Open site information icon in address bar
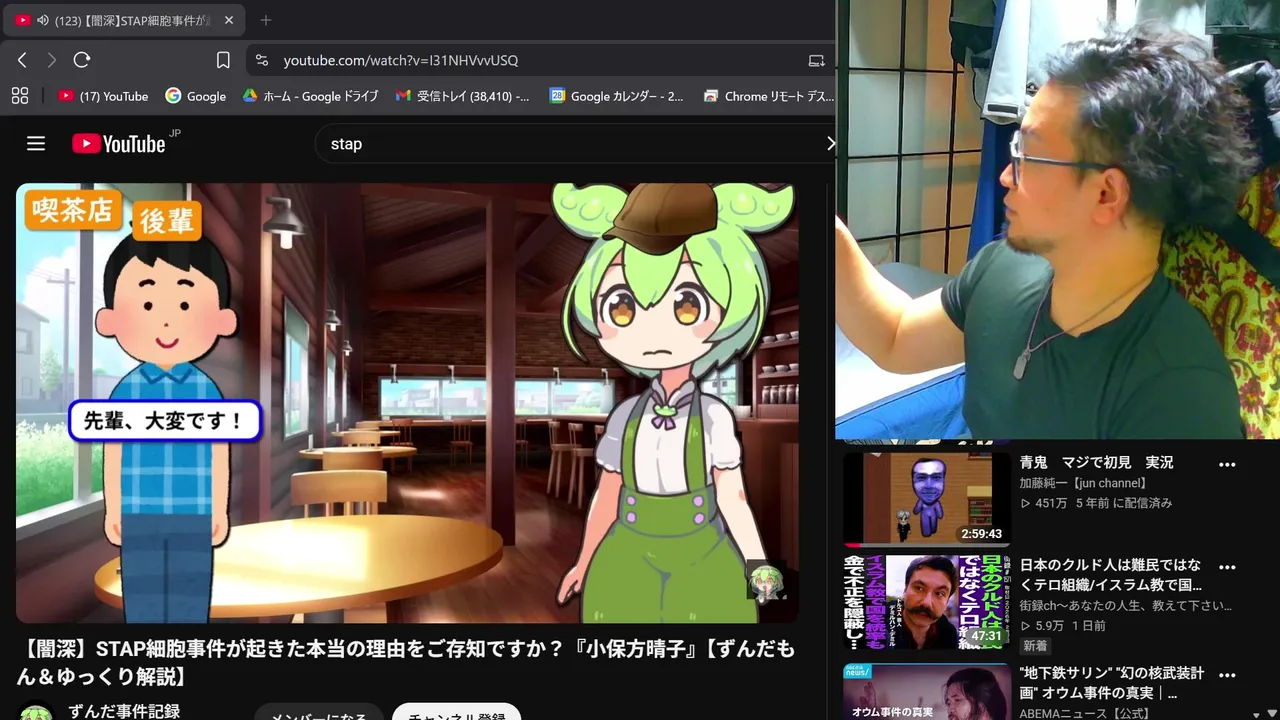This screenshot has width=1280, height=720. point(262,60)
